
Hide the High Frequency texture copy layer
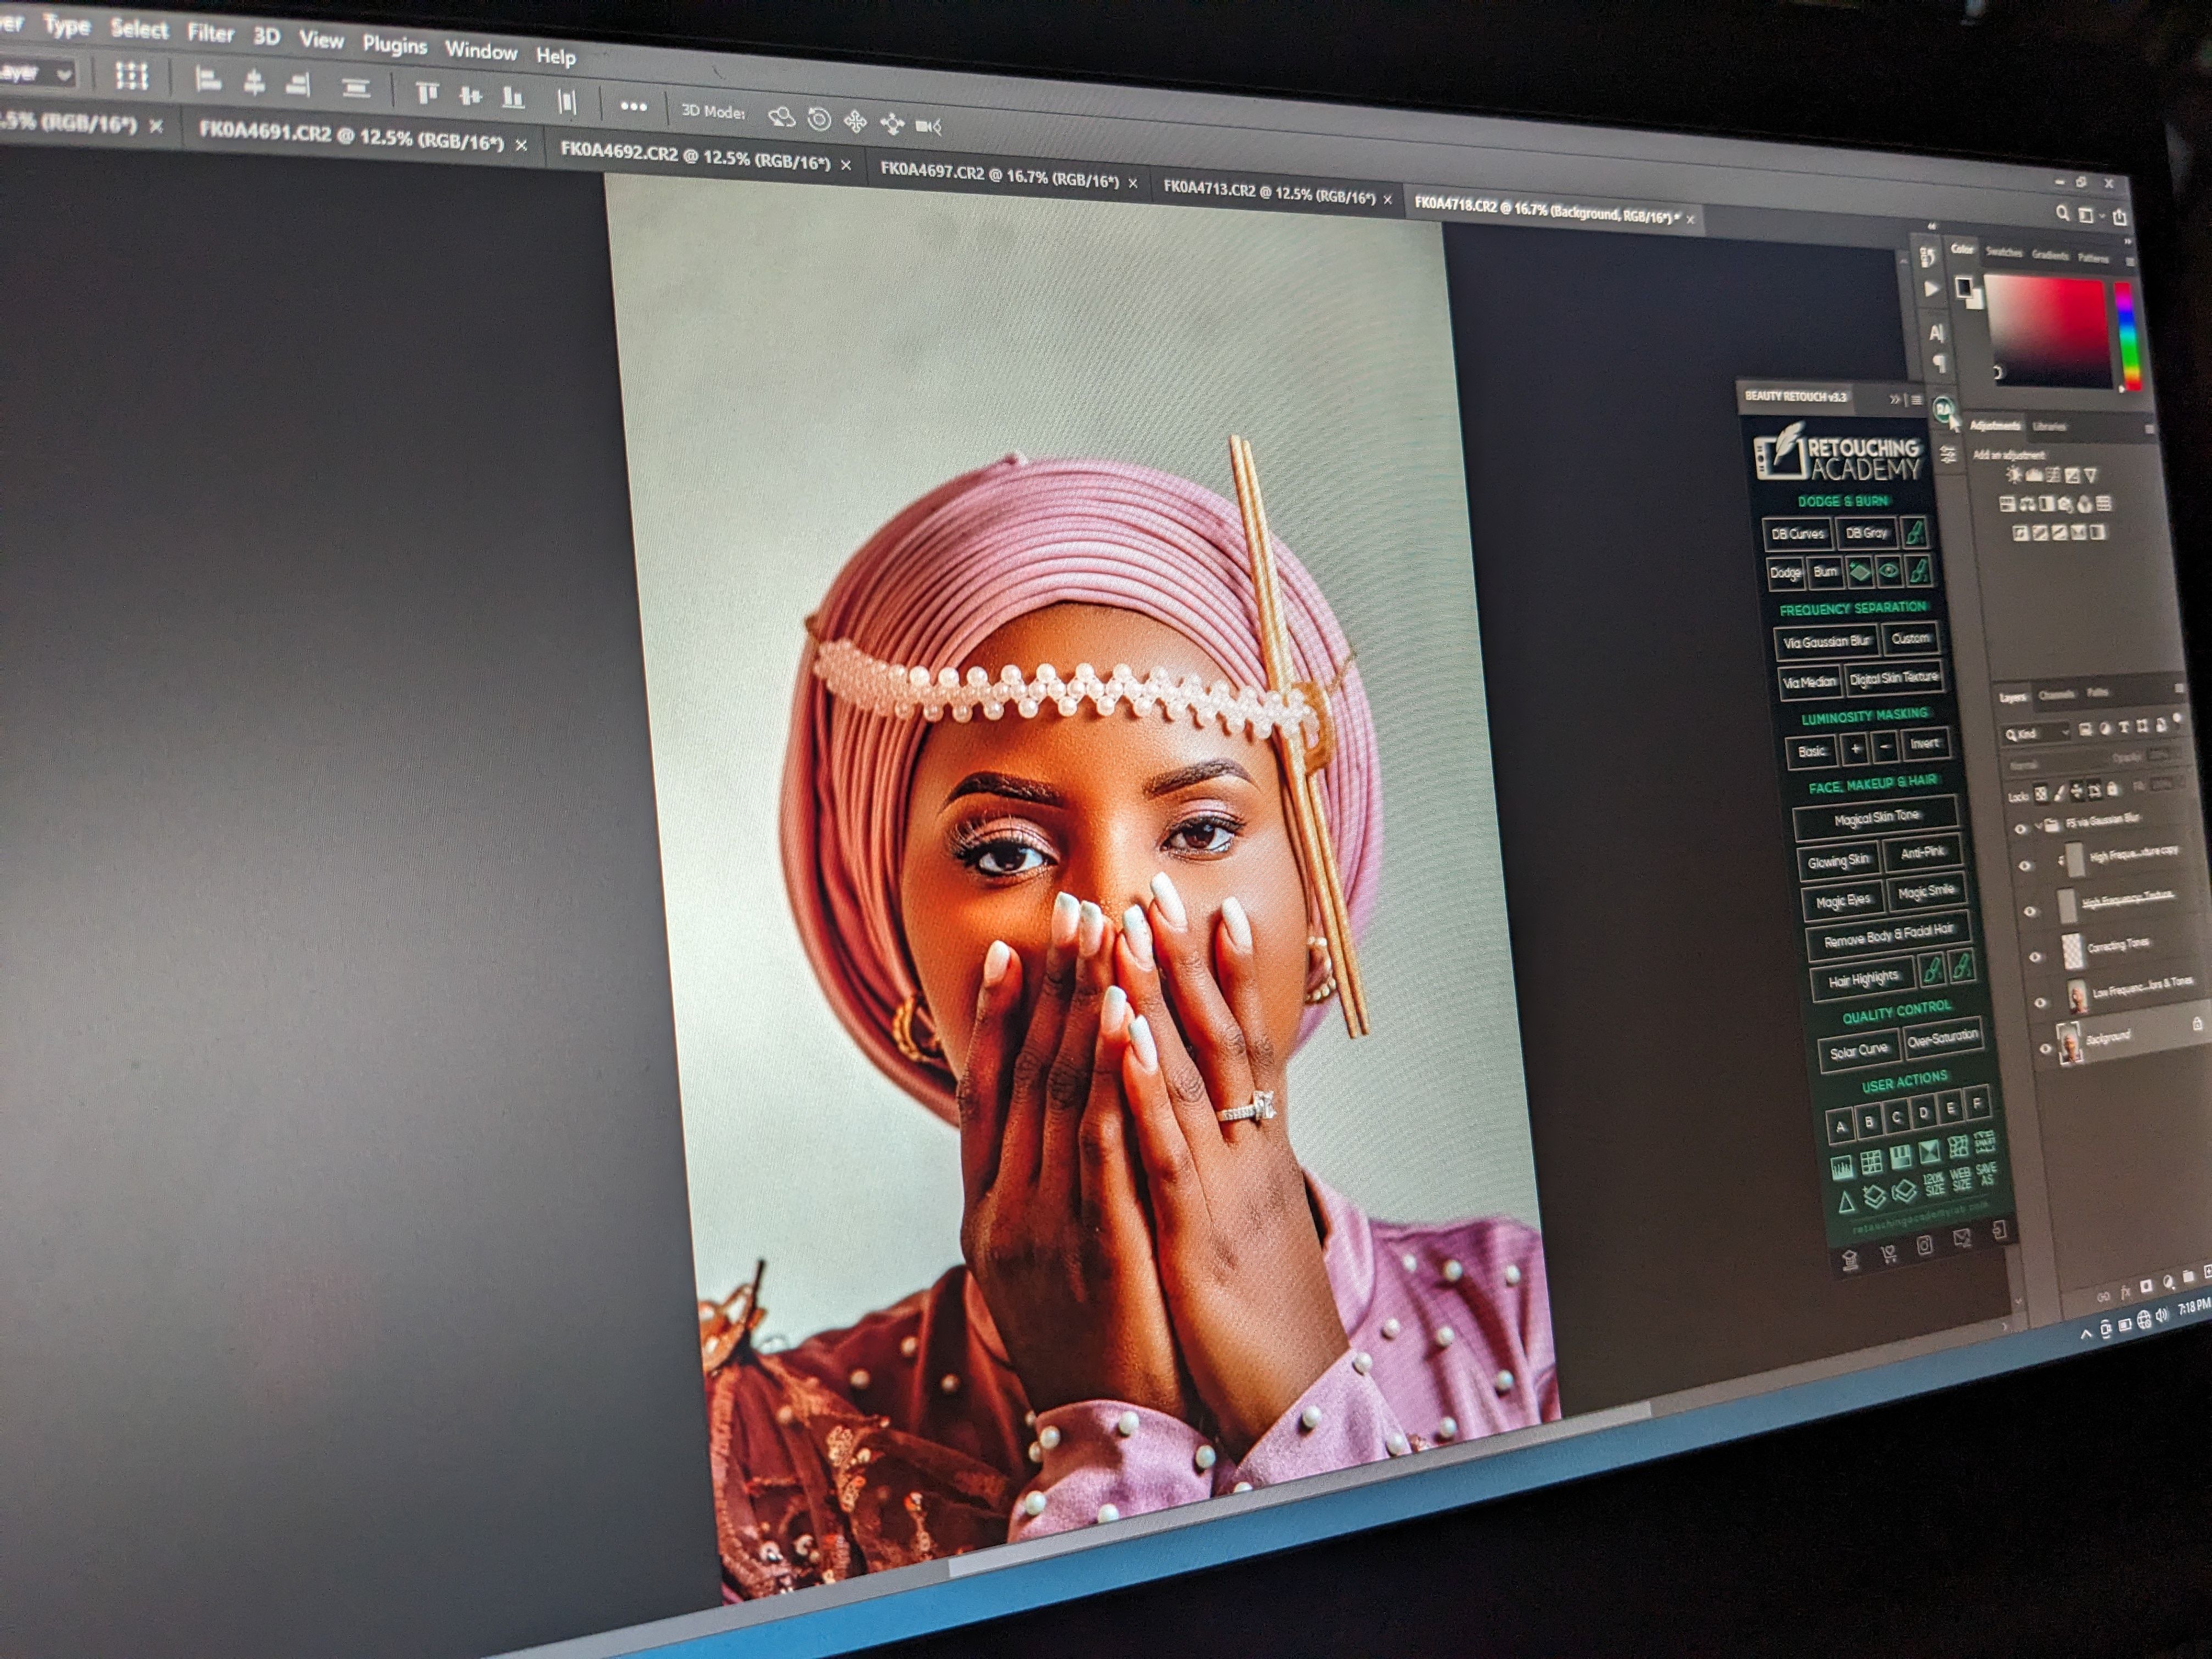[2025, 866]
